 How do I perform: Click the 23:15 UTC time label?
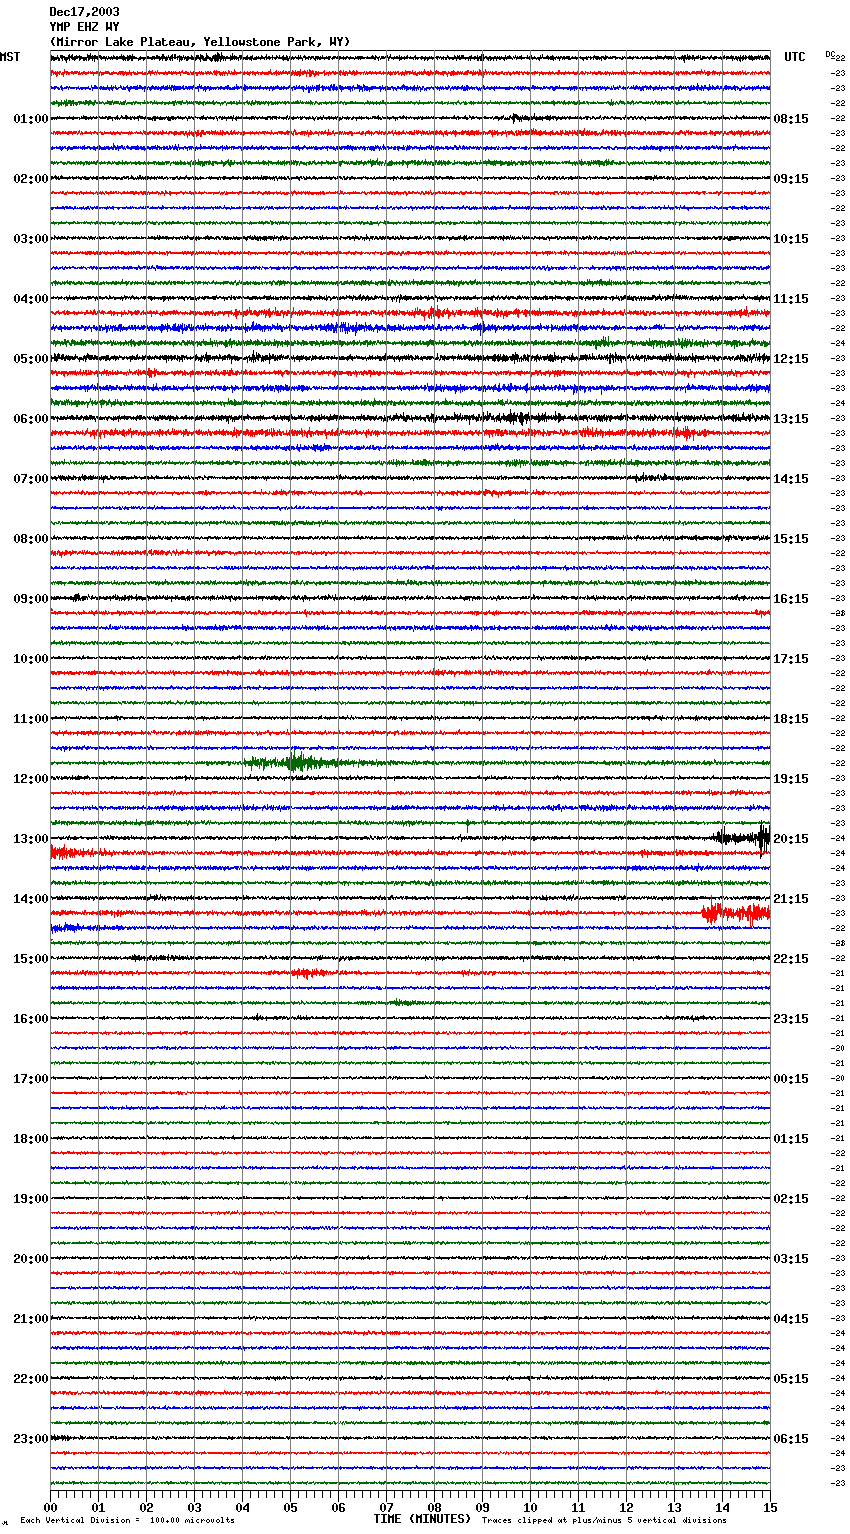[x=791, y=1019]
